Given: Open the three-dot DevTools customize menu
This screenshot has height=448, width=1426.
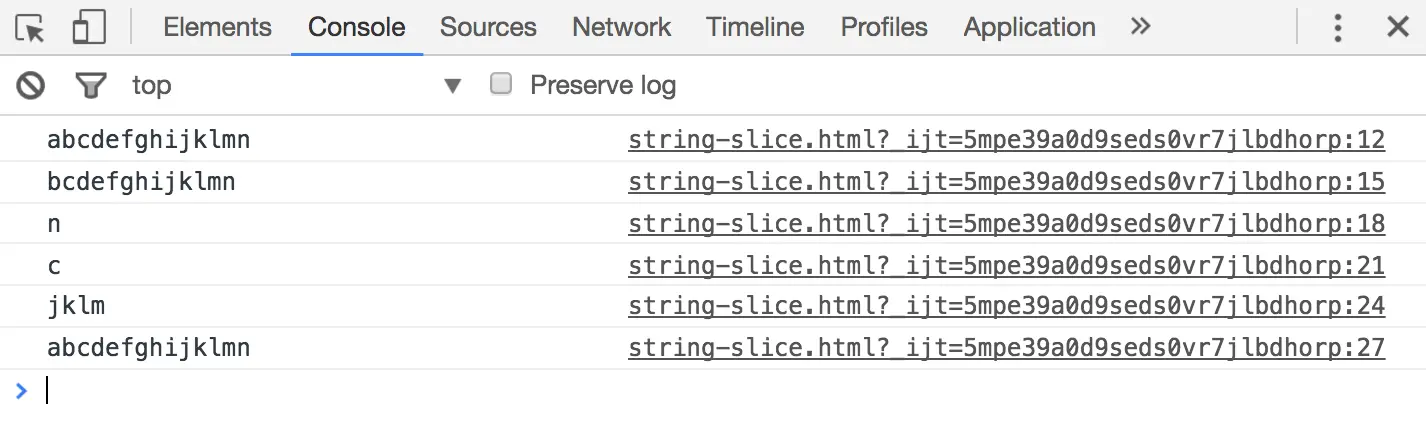Looking at the screenshot, I should tap(1338, 28).
